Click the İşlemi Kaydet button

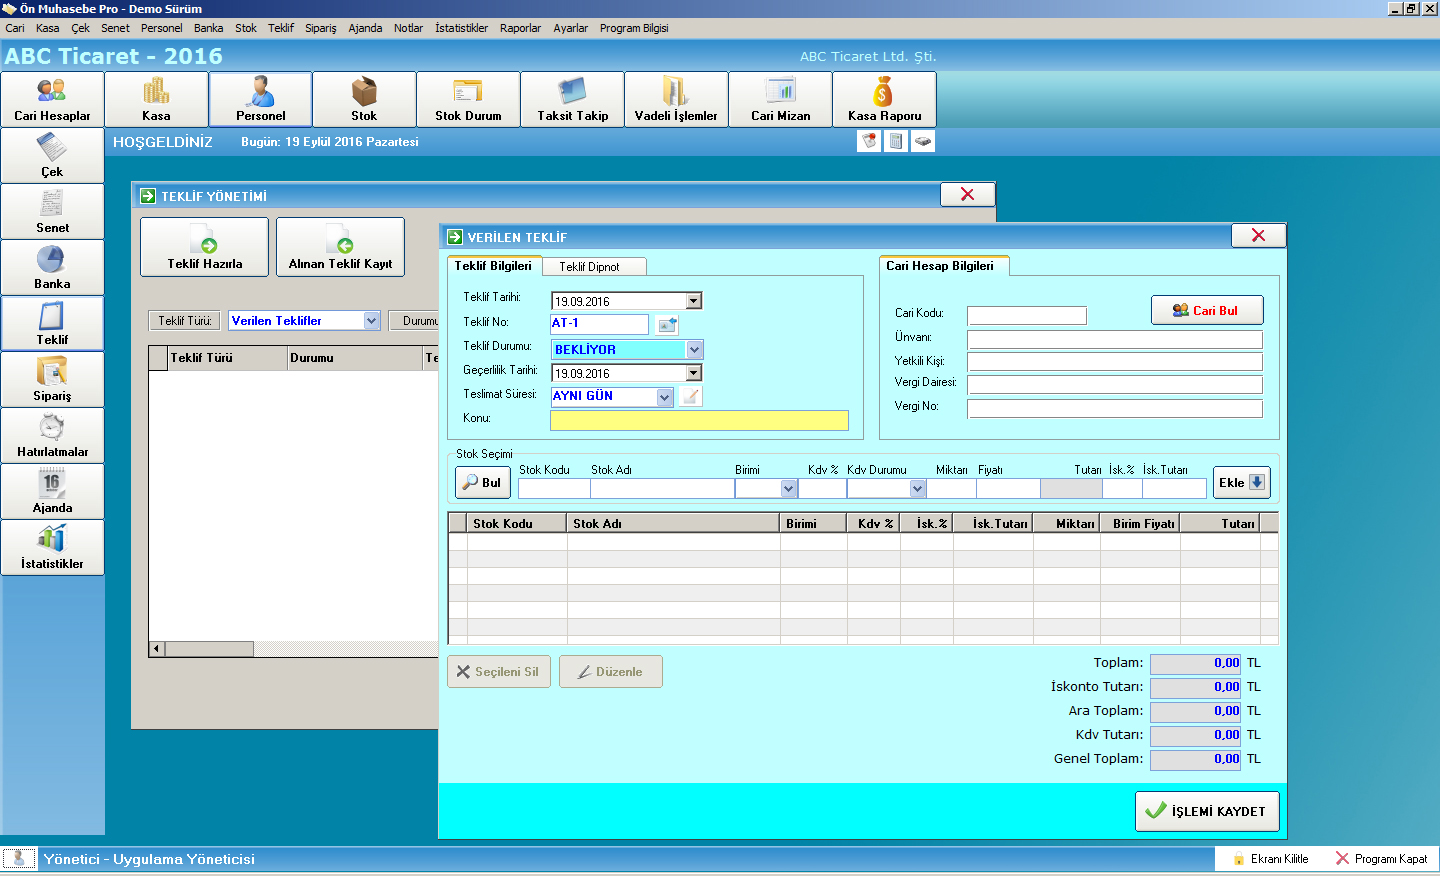[1207, 811]
